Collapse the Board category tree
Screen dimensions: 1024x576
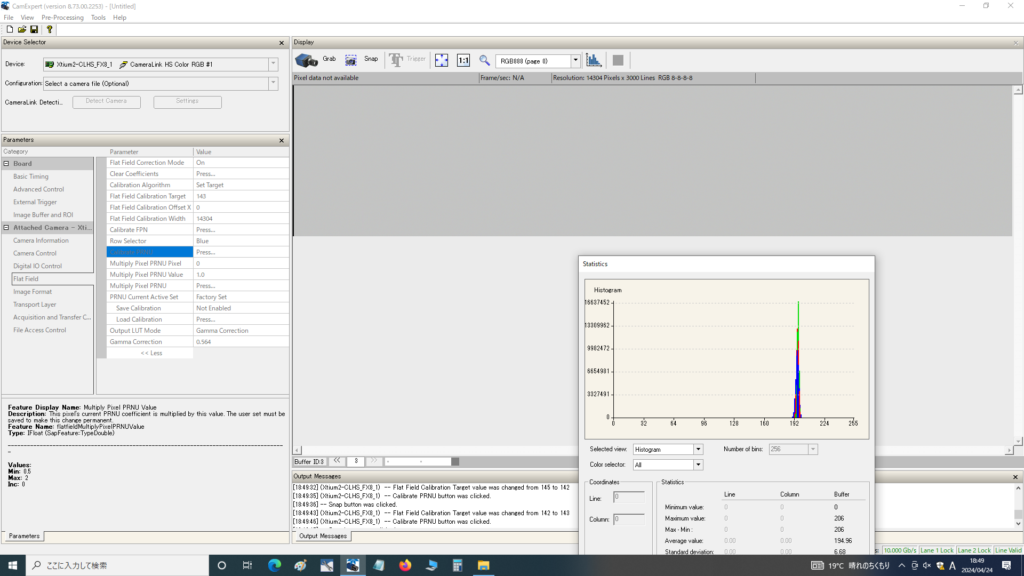tap(7, 164)
